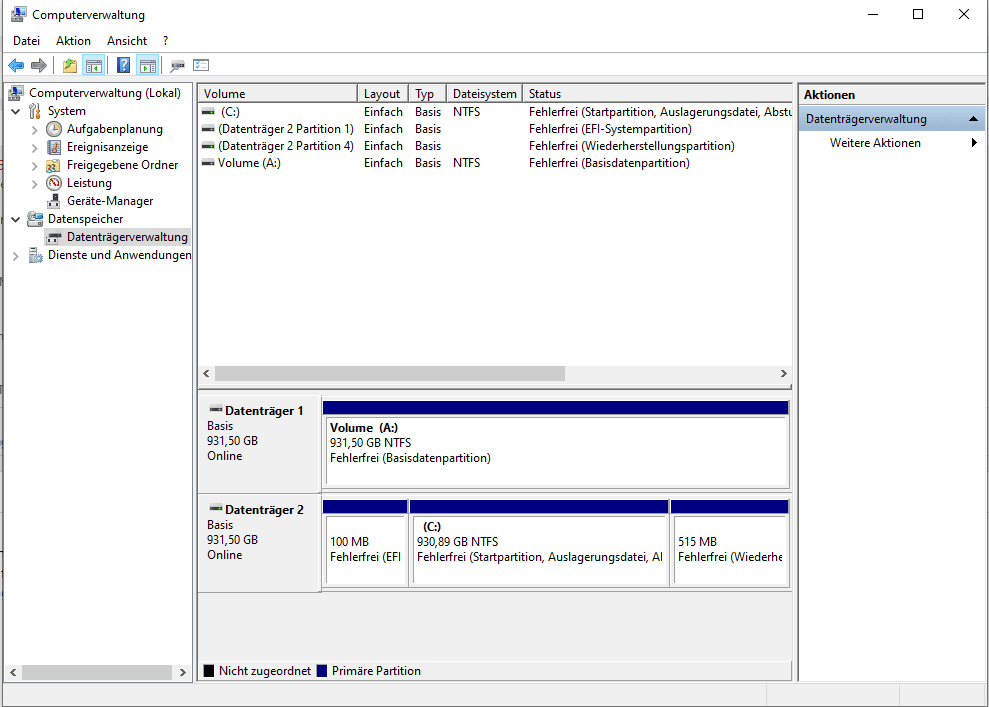Select the 515 MB recovery partition block
This screenshot has width=989, height=707.
730,543
